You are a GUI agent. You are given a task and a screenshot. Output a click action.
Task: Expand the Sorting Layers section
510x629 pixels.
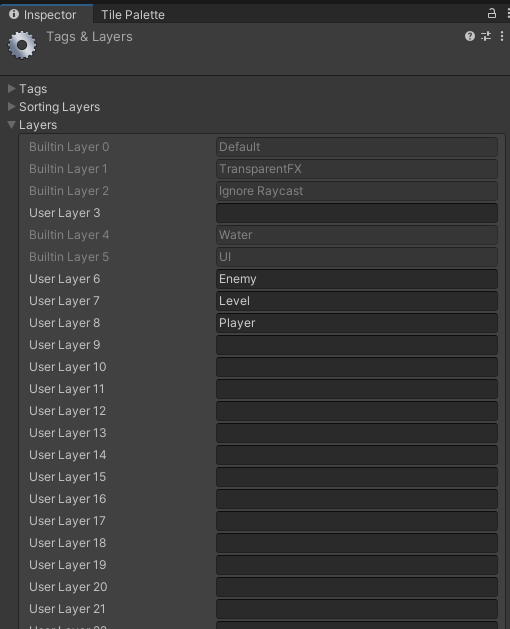coord(12,107)
